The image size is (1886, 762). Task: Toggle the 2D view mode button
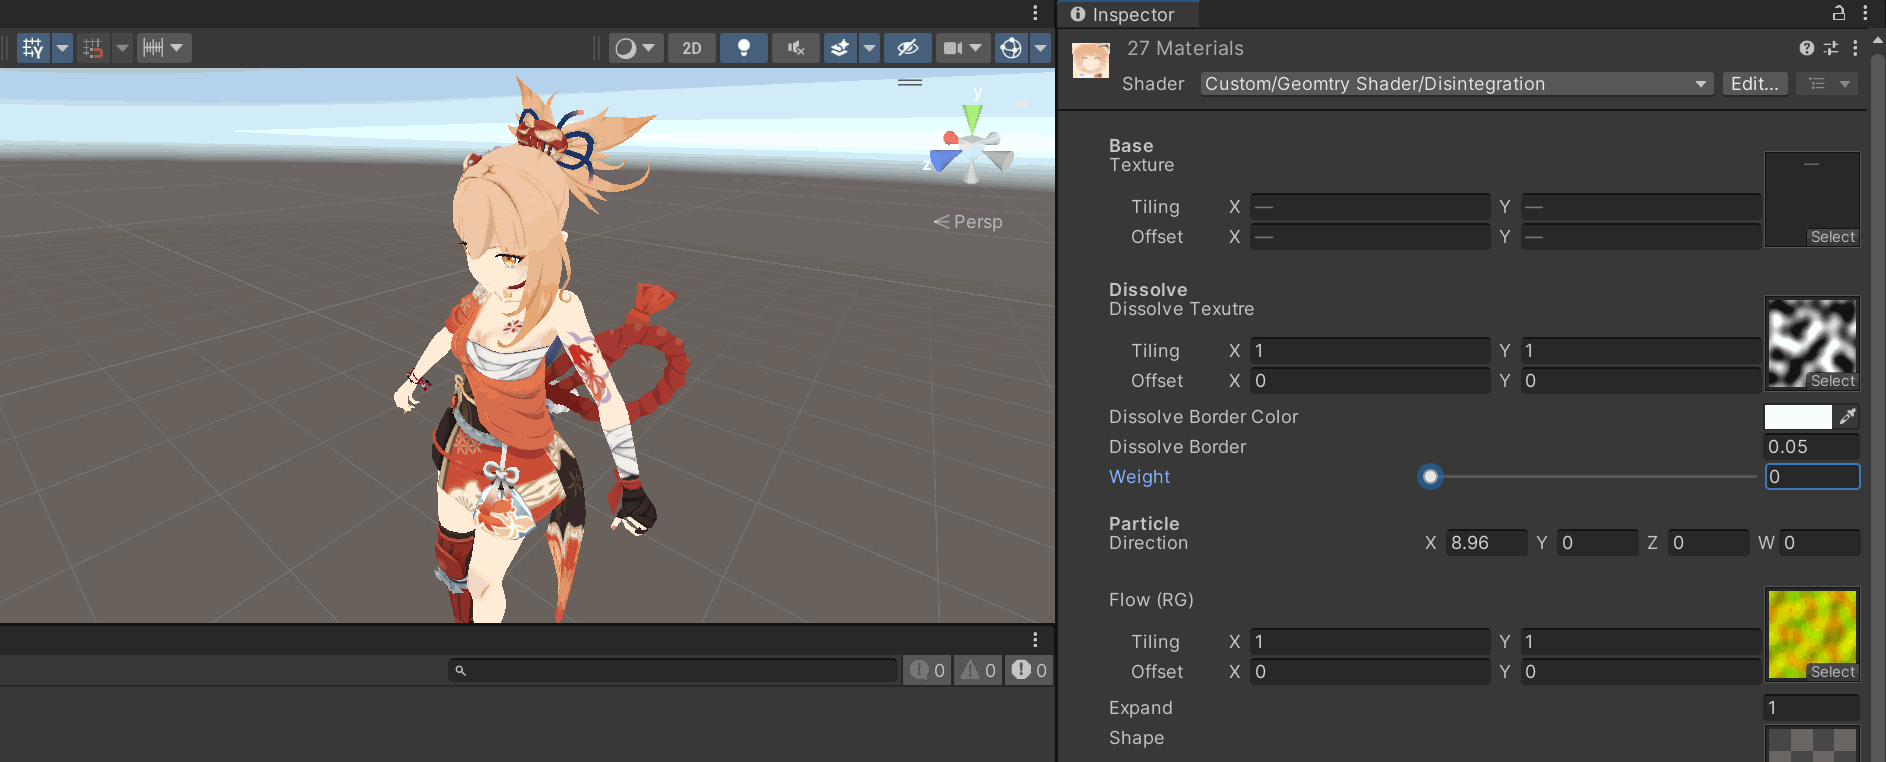coord(692,48)
